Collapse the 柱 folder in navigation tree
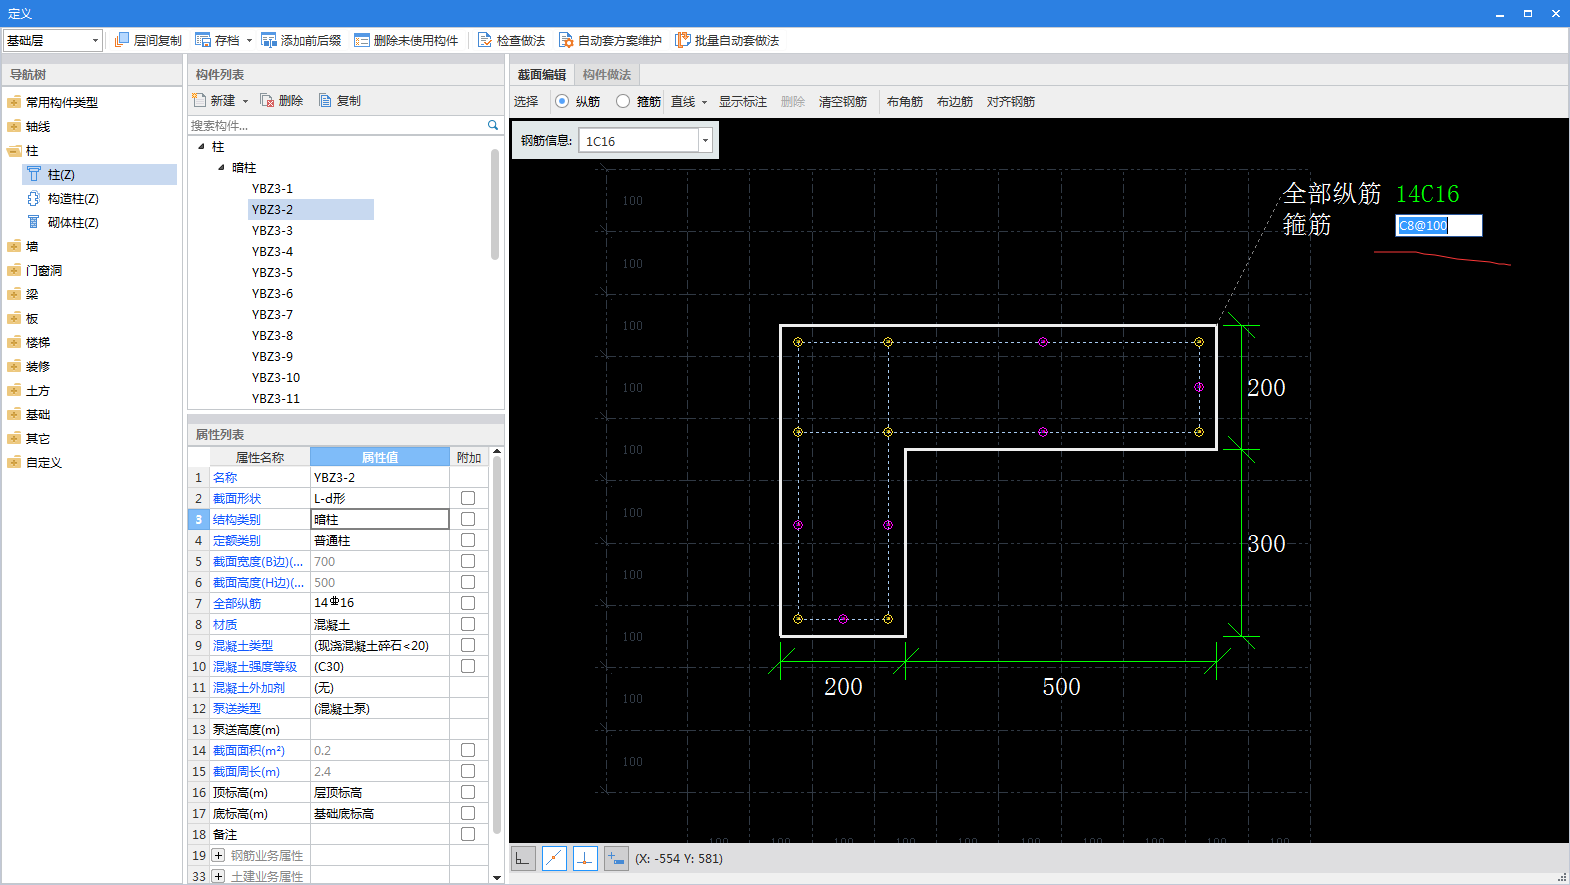The height and width of the screenshot is (885, 1570). 14,150
